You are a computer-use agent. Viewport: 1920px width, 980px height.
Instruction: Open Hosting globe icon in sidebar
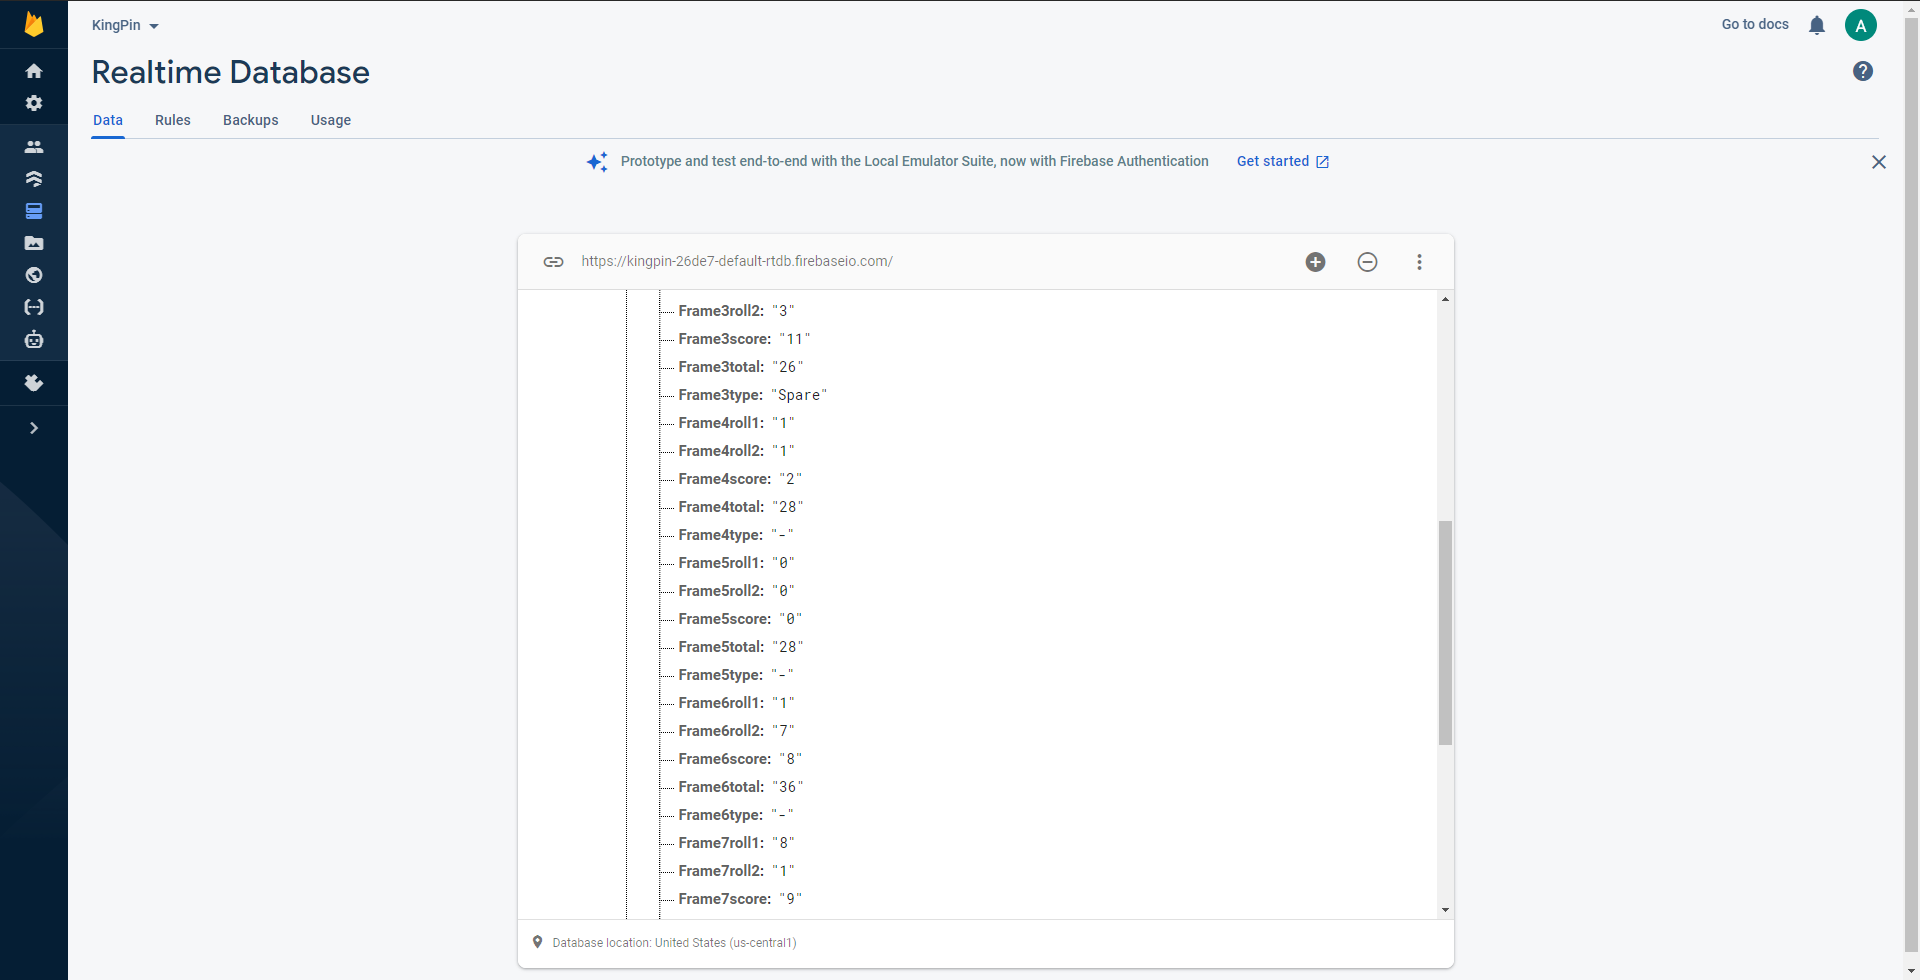tap(34, 275)
